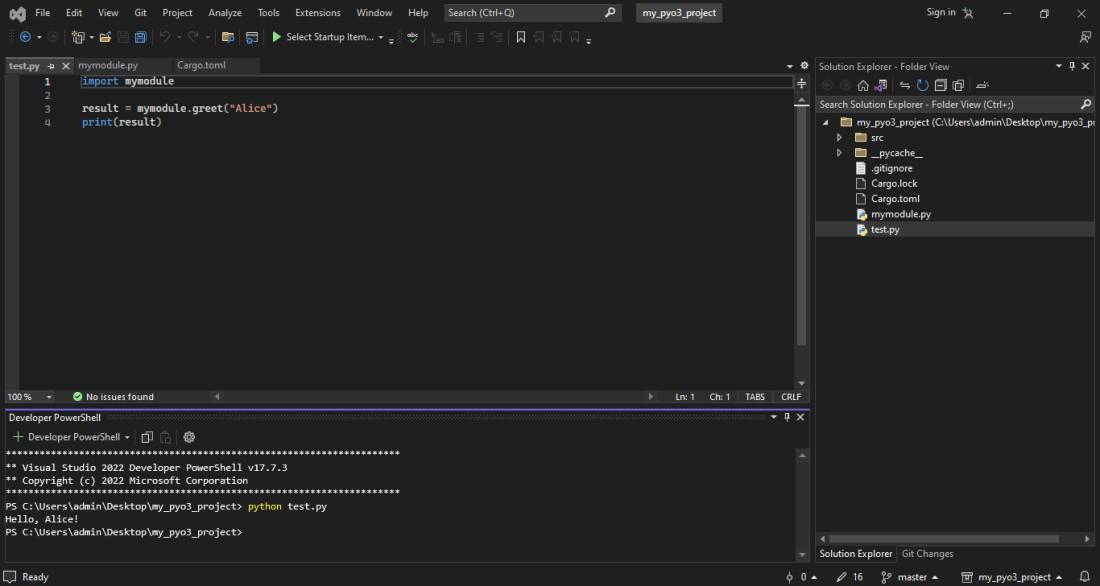Click Home icon in Solution Explorer
Image resolution: width=1100 pixels, height=586 pixels.
click(863, 85)
